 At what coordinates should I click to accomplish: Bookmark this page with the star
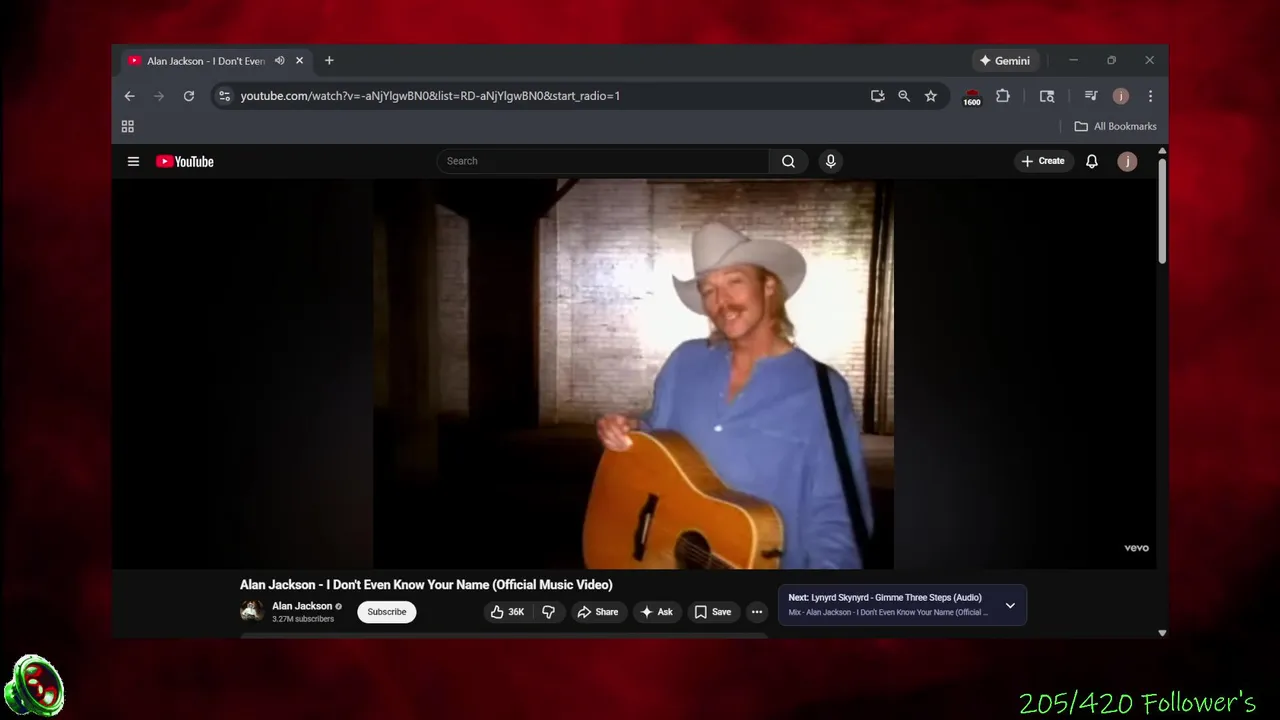pyautogui.click(x=931, y=96)
